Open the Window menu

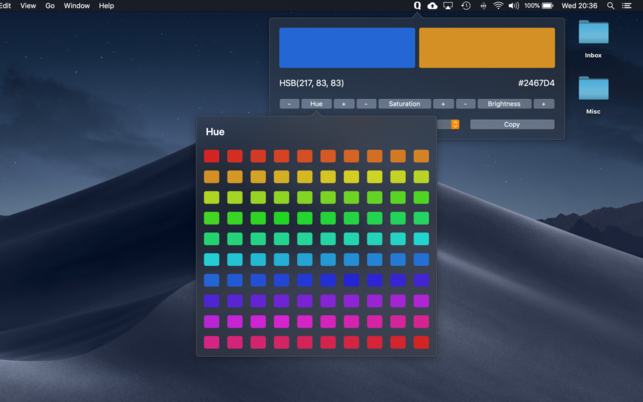point(77,6)
